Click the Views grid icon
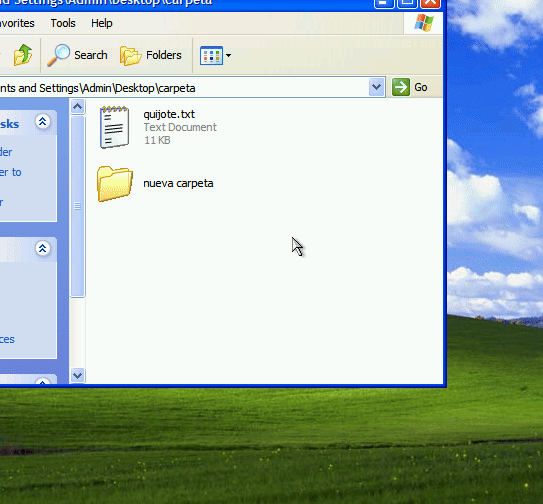The width and height of the screenshot is (543, 504). coord(211,55)
